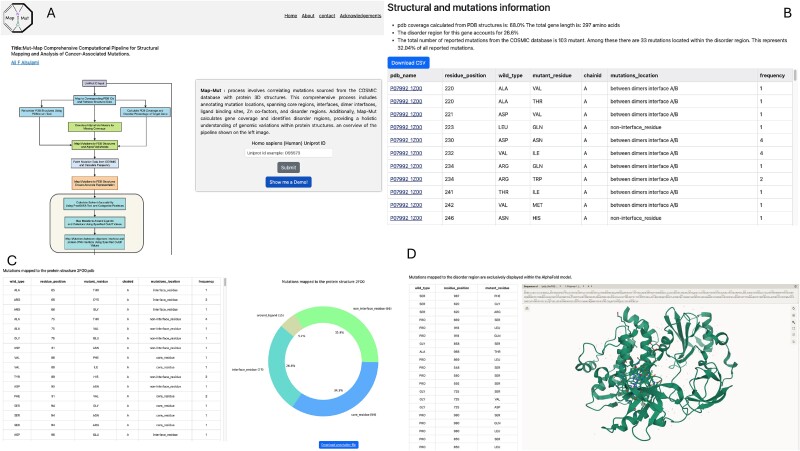800x451 pixels.
Task: Click the Mol* viewer wrench controls icon
Action: point(794,322)
